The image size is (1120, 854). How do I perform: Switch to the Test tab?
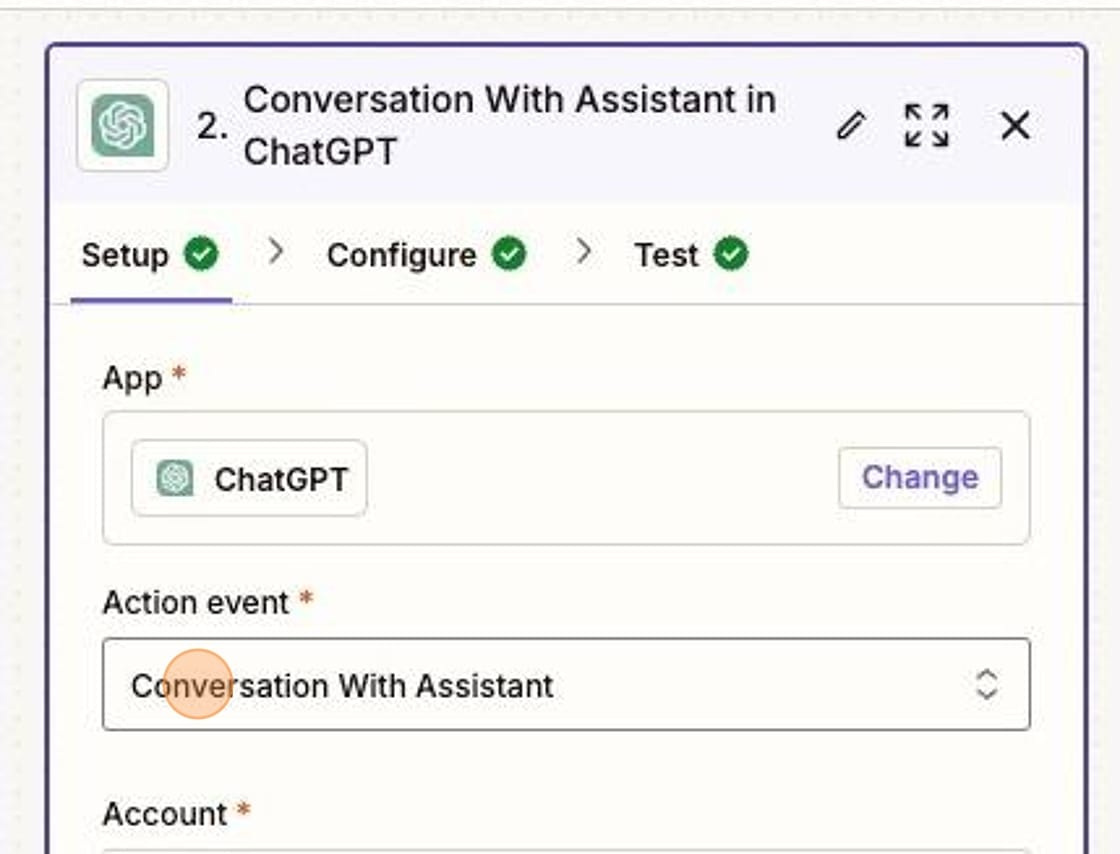coord(665,254)
